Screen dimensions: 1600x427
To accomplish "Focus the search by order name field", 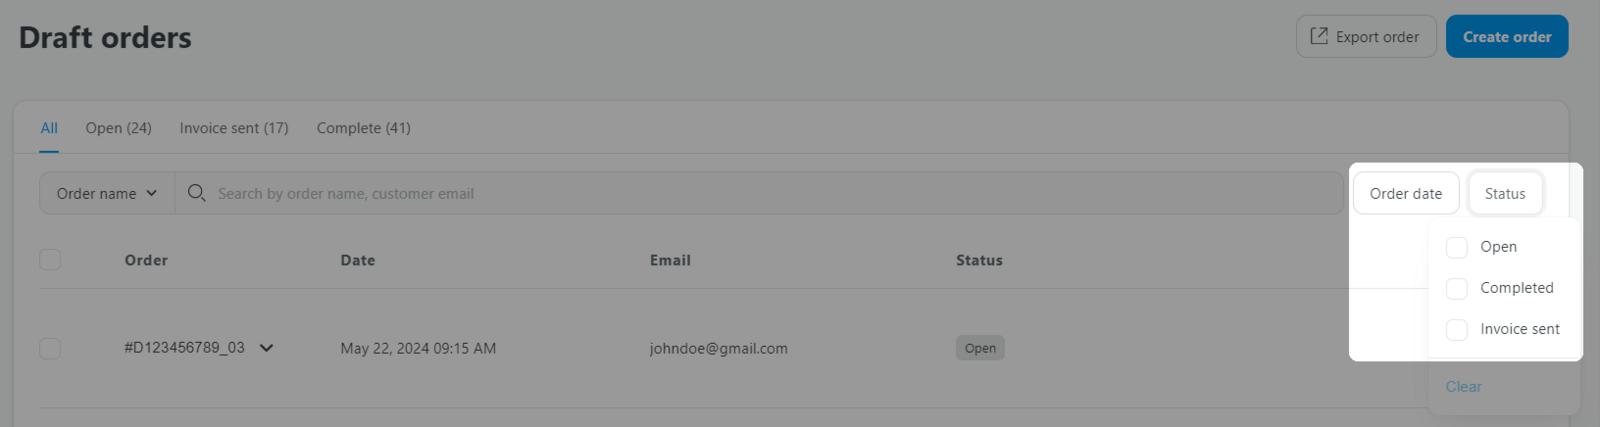I will 759,193.
